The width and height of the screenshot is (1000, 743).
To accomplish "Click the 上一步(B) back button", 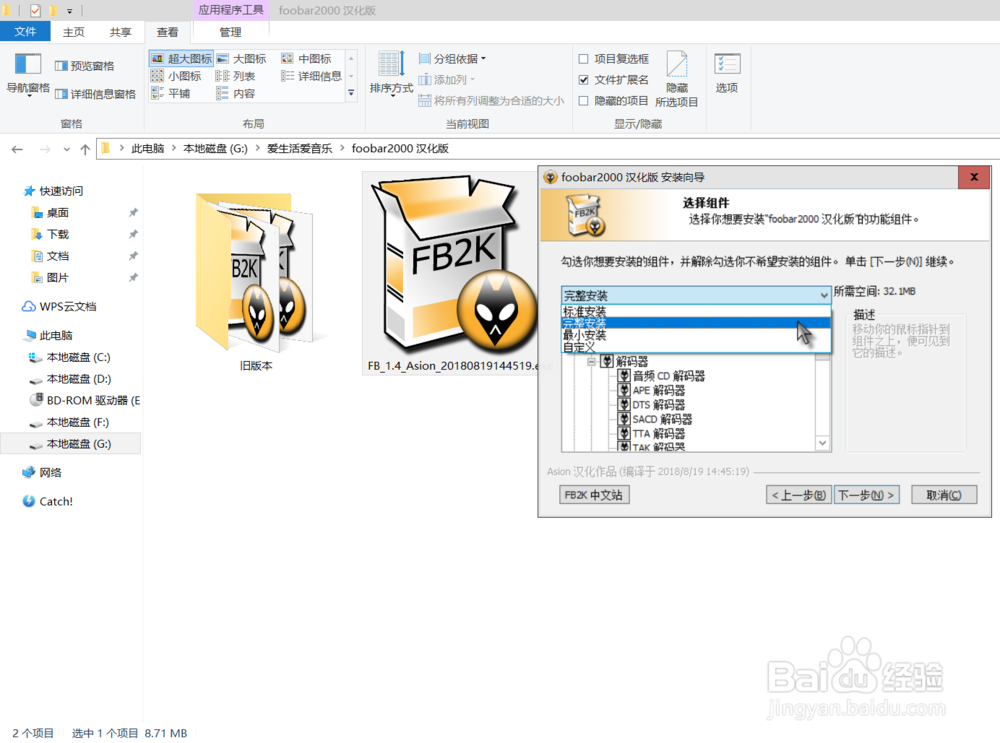I will 798,495.
